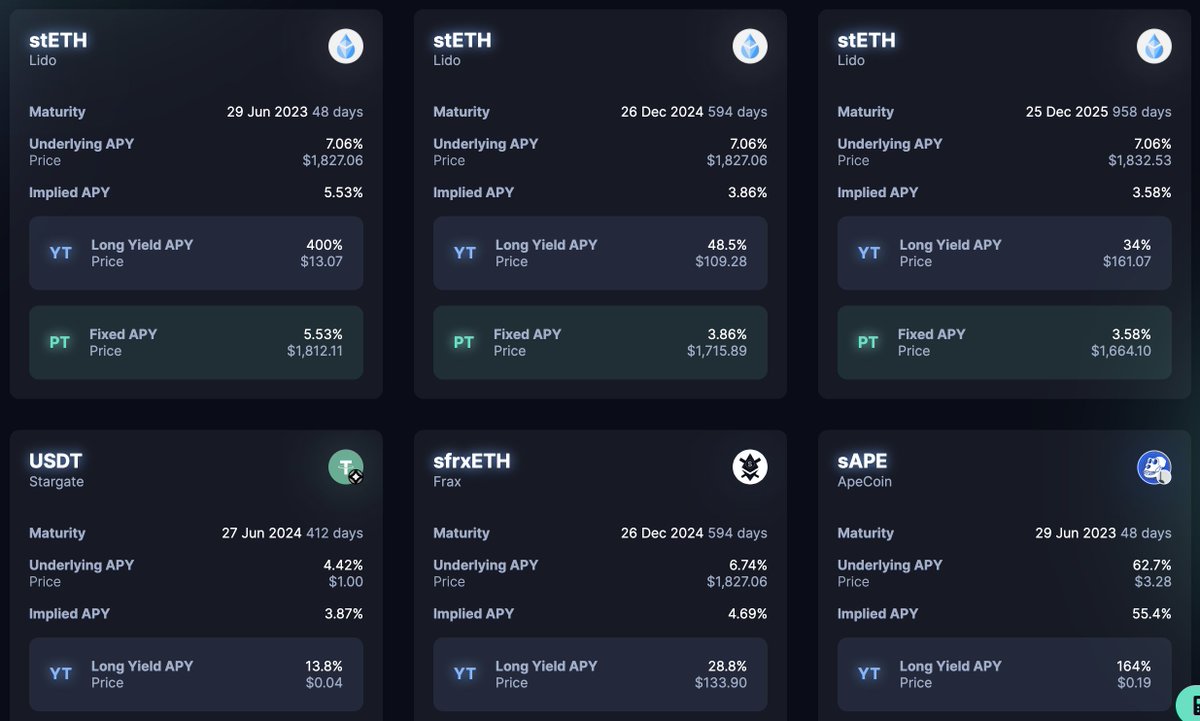Screen dimensions: 1200x721
Task: Click the YT Long Yield 28.8% row on sfrxETH
Action: tap(600, 674)
